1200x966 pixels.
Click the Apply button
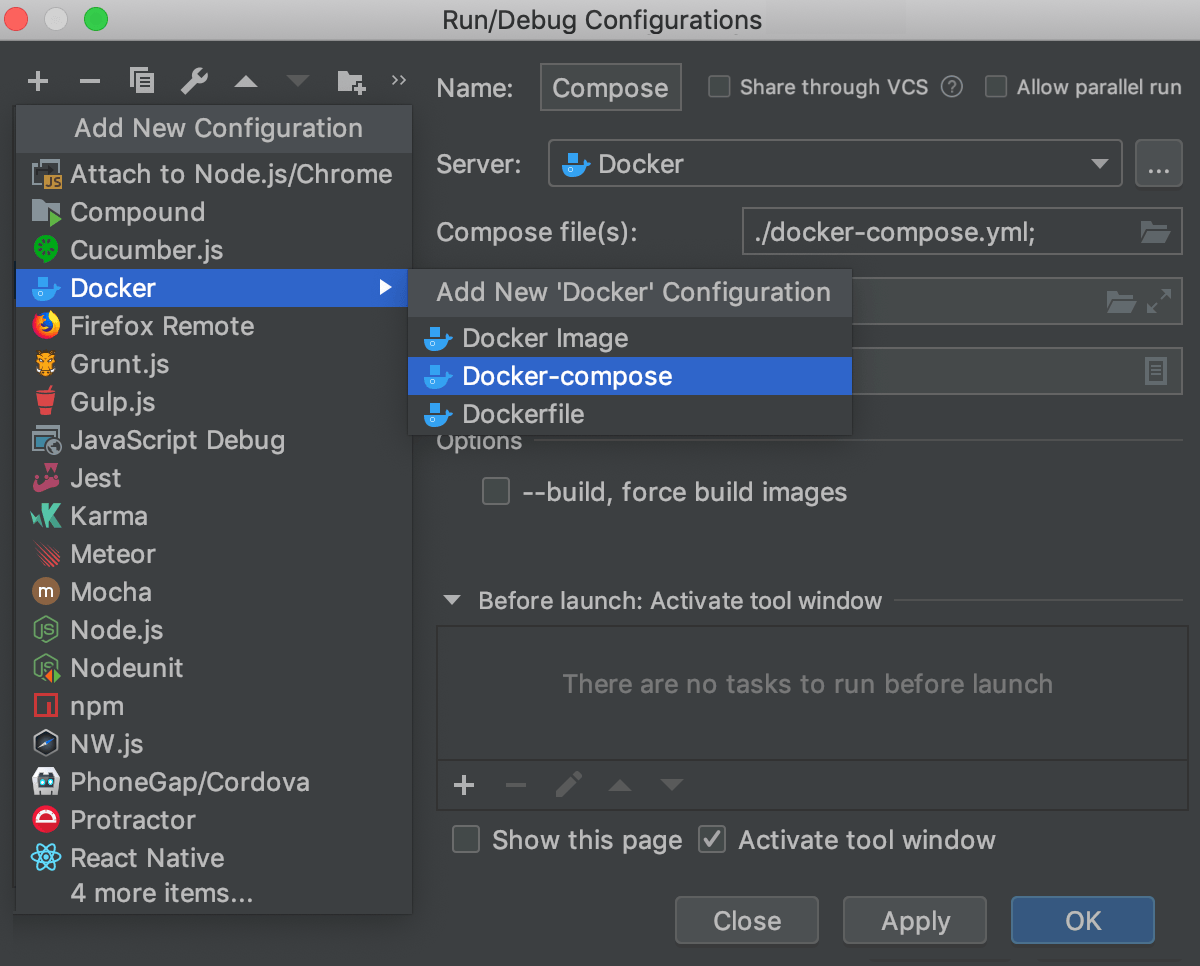(915, 921)
